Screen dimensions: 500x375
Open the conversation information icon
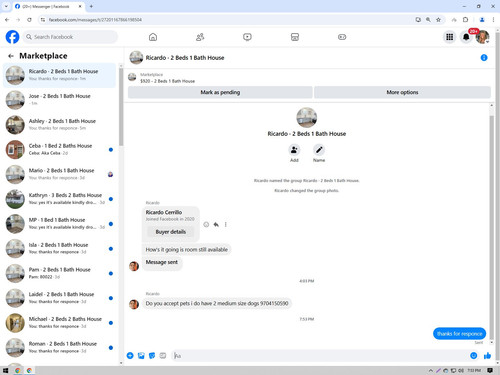(484, 58)
